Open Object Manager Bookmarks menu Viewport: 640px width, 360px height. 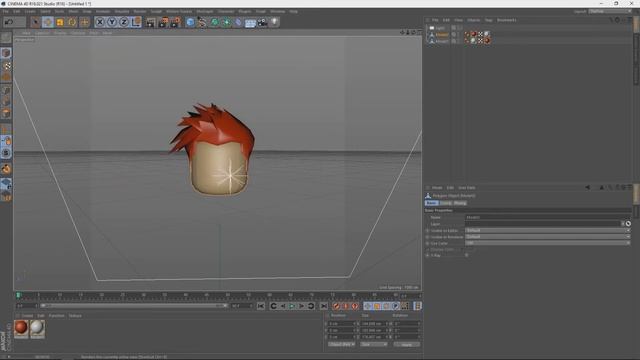point(507,20)
